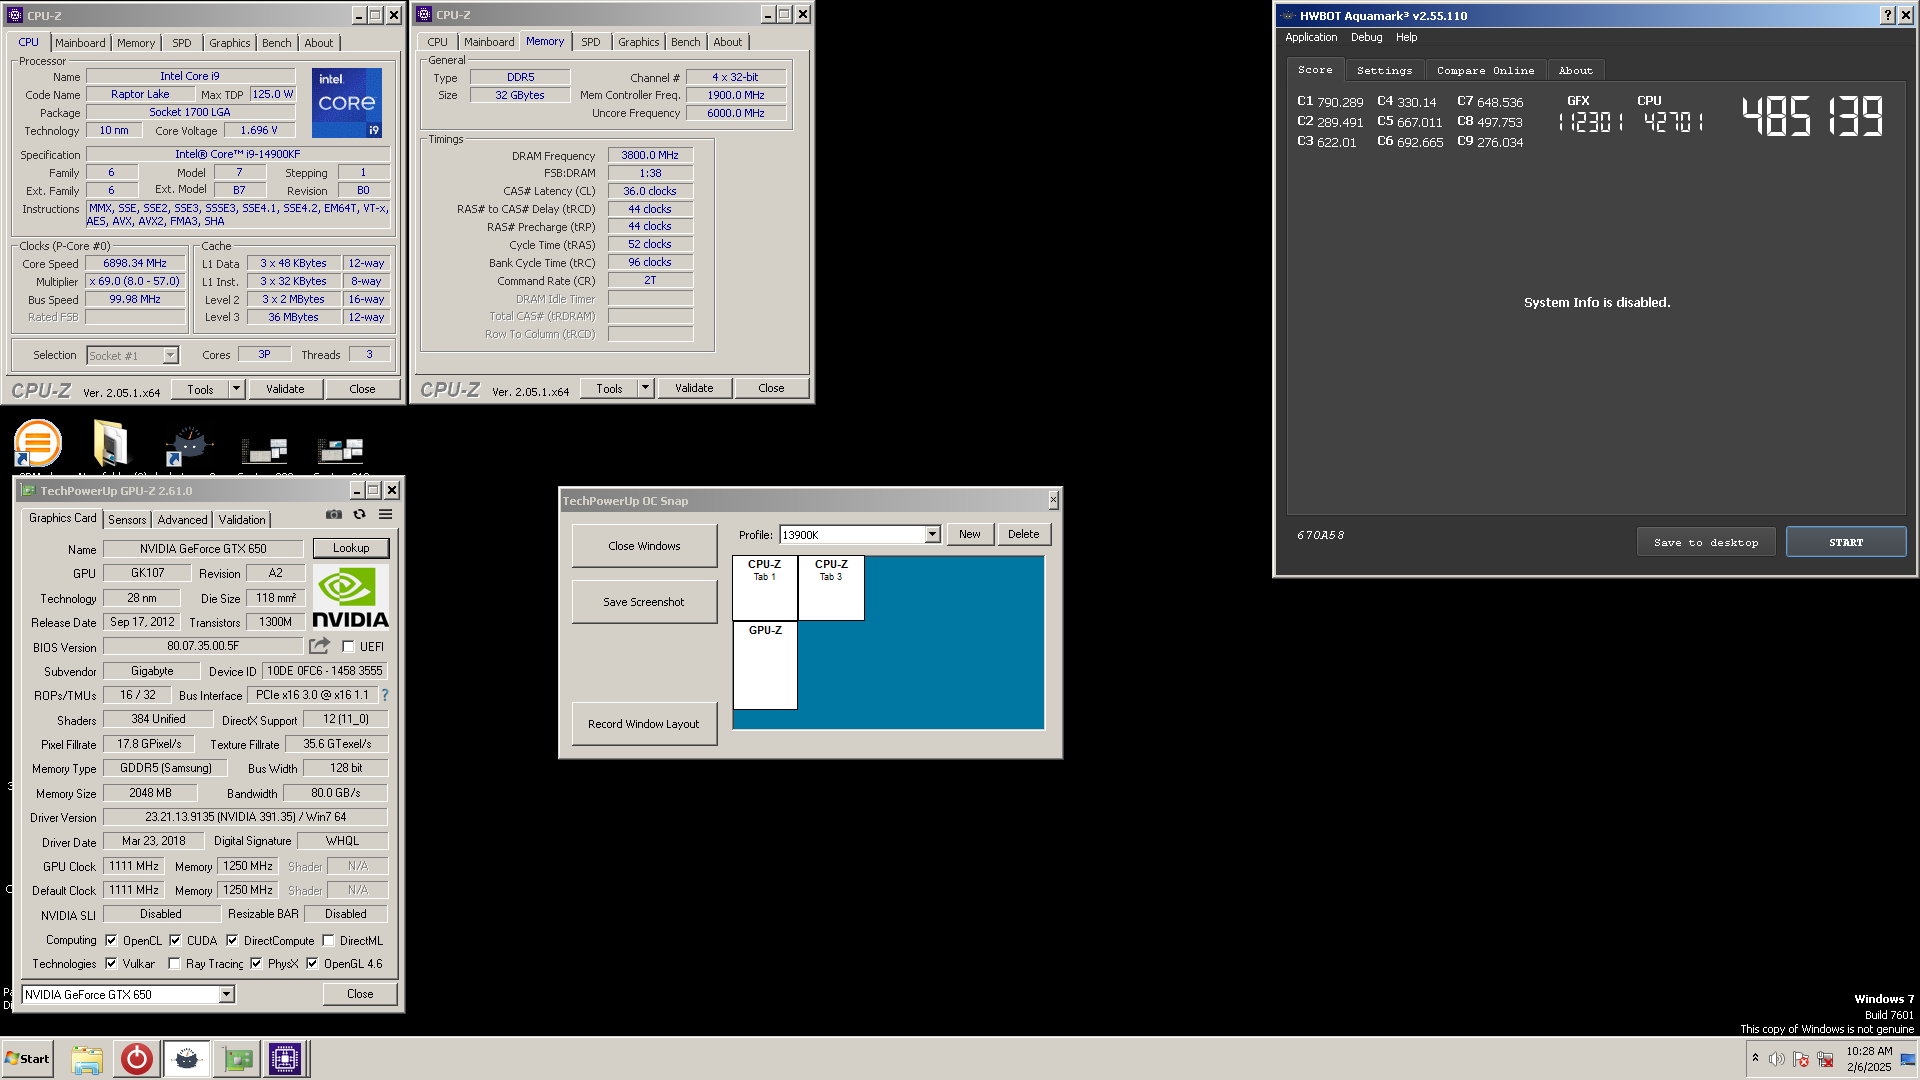Click Validate in the left CPU-Z window
Screen dimensions: 1920x1080
pyautogui.click(x=285, y=389)
